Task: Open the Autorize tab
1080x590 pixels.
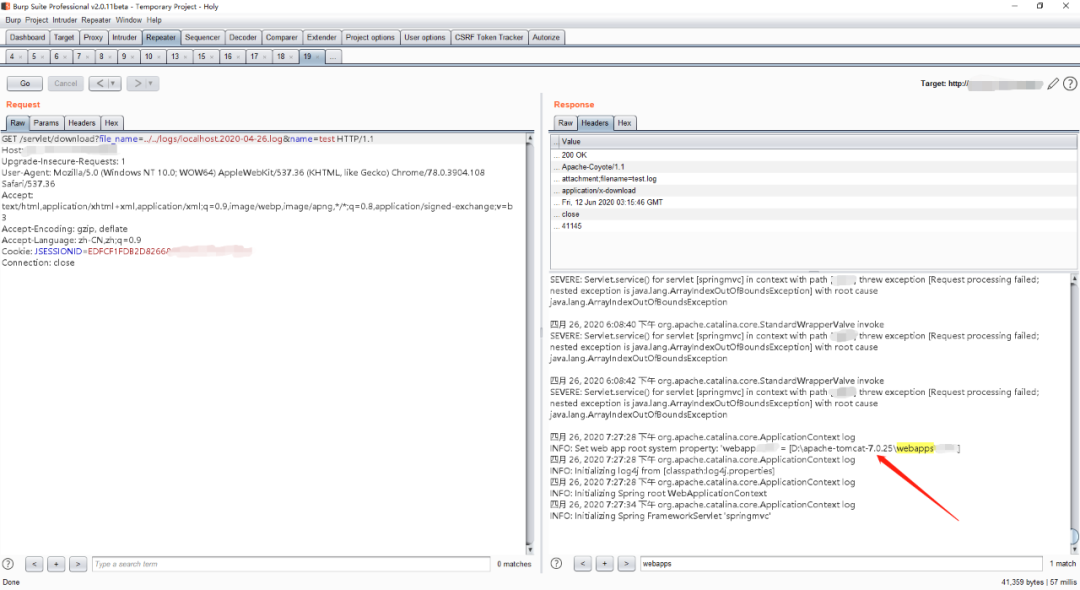Action: tap(546, 37)
